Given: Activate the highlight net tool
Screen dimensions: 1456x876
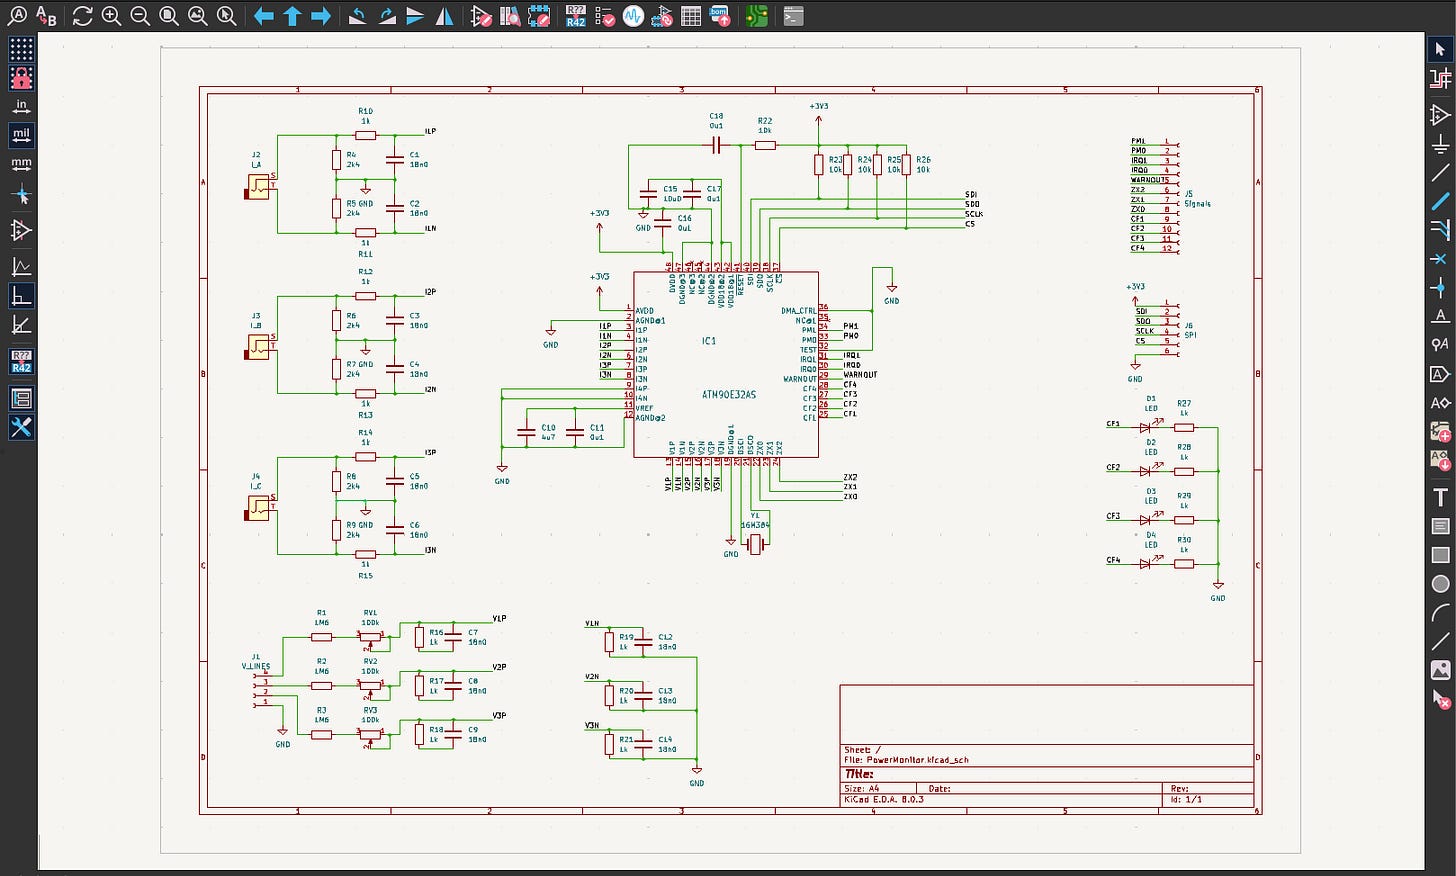Looking at the screenshot, I should (1440, 78).
